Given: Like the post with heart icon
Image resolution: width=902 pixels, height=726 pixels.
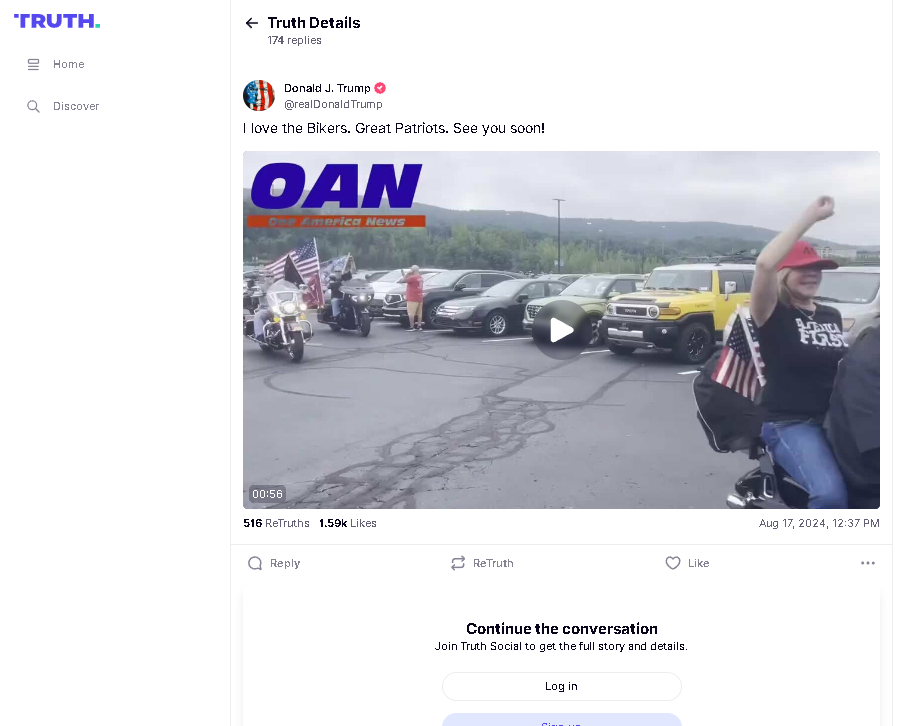Looking at the screenshot, I should 673,563.
